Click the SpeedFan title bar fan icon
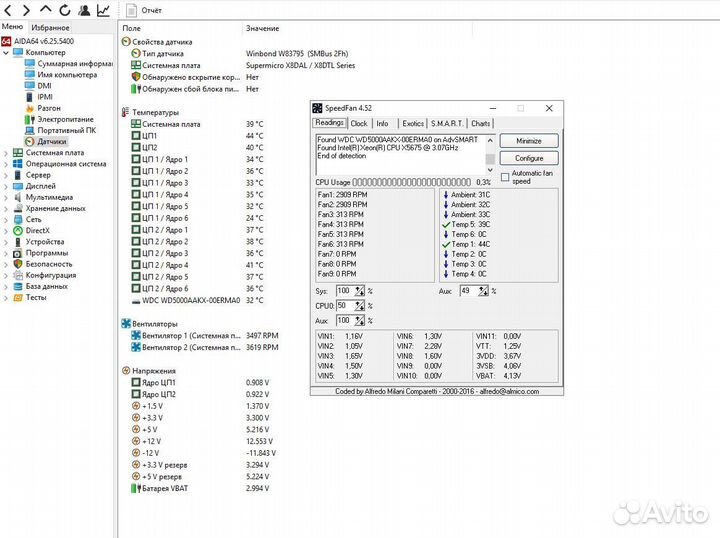This screenshot has height=538, width=720. coord(317,108)
